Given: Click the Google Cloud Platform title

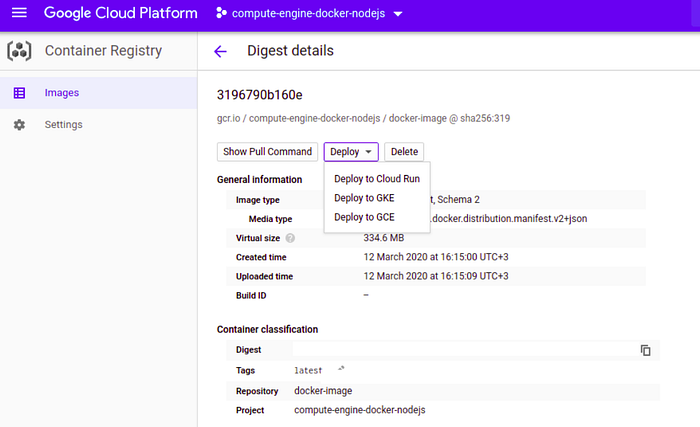Looking at the screenshot, I should pos(121,13).
